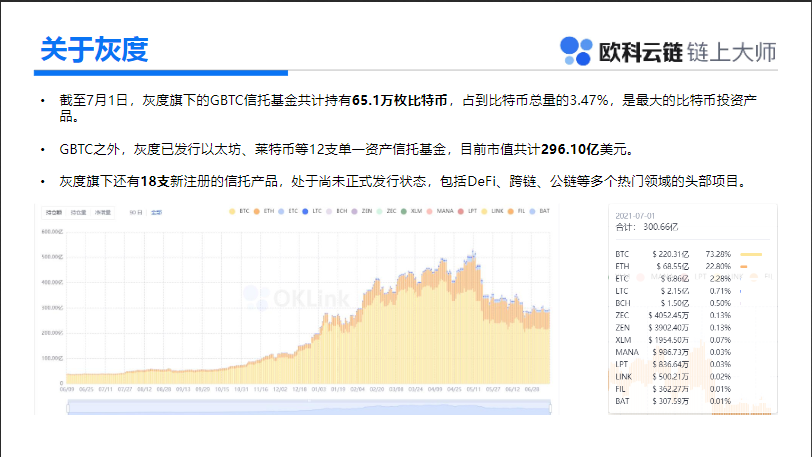Click the MANA $ 986.73万 row in the tooltip
Viewport: 812px width, 457px height.
point(673,352)
